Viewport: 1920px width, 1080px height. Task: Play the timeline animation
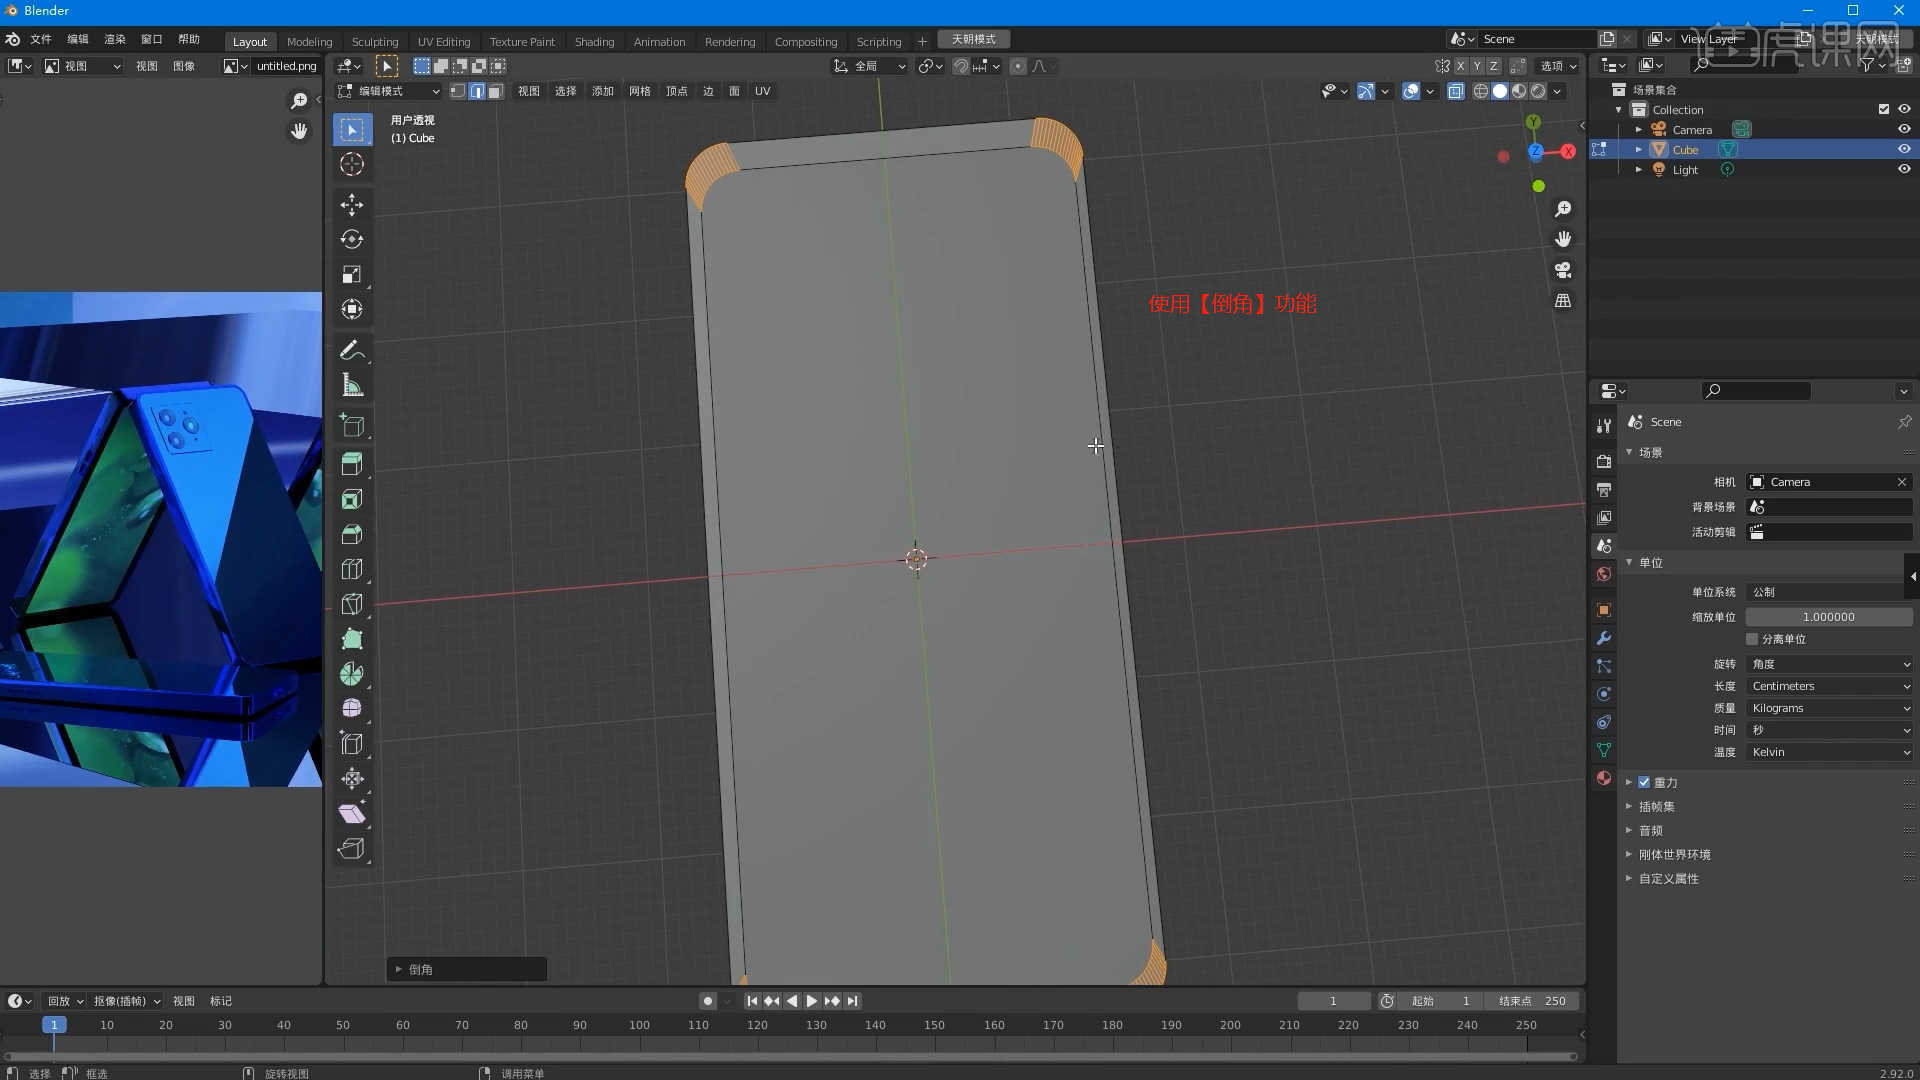(x=812, y=1001)
